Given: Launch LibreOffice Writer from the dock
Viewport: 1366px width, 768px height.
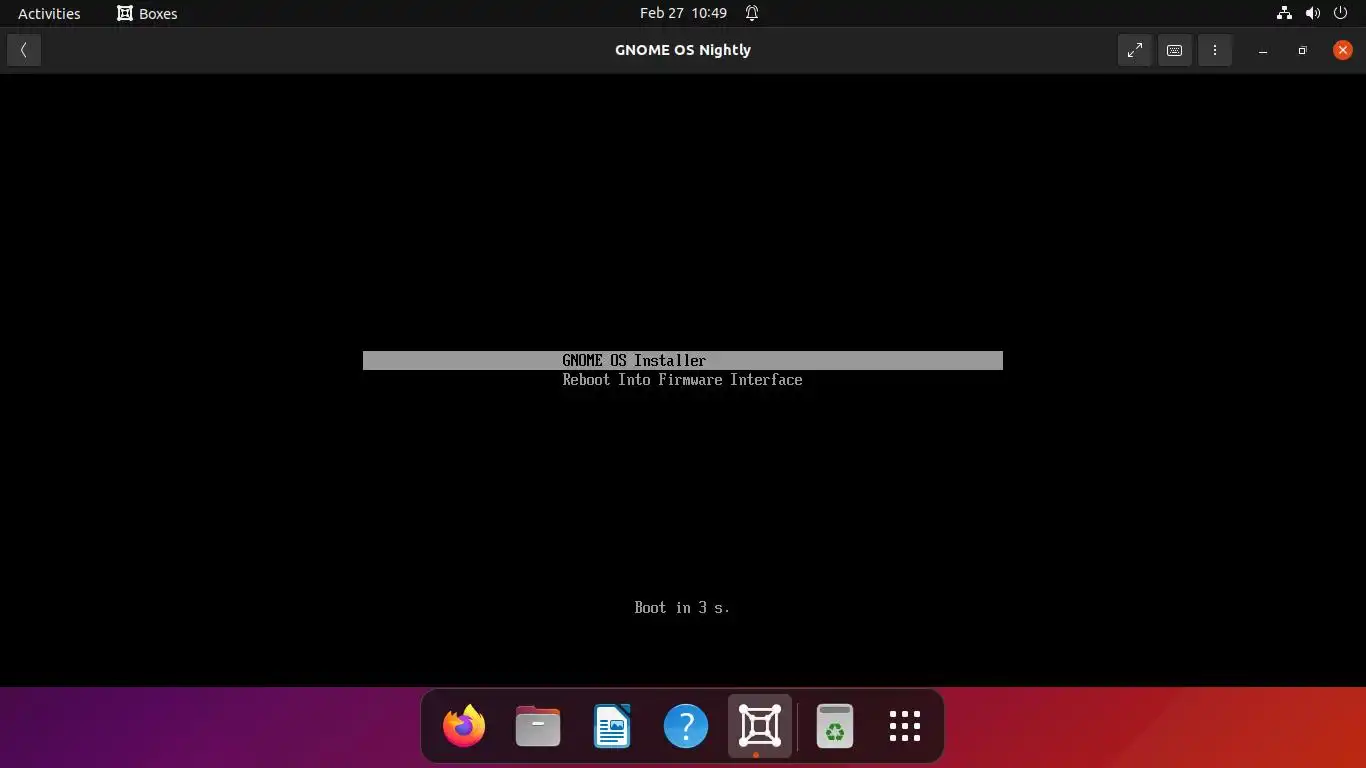Looking at the screenshot, I should 612,726.
